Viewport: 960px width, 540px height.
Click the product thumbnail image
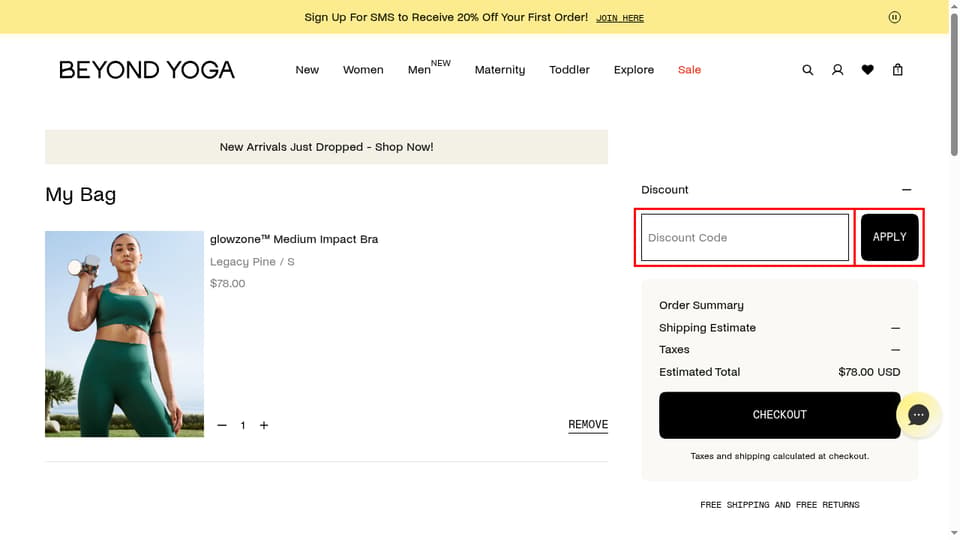click(124, 334)
